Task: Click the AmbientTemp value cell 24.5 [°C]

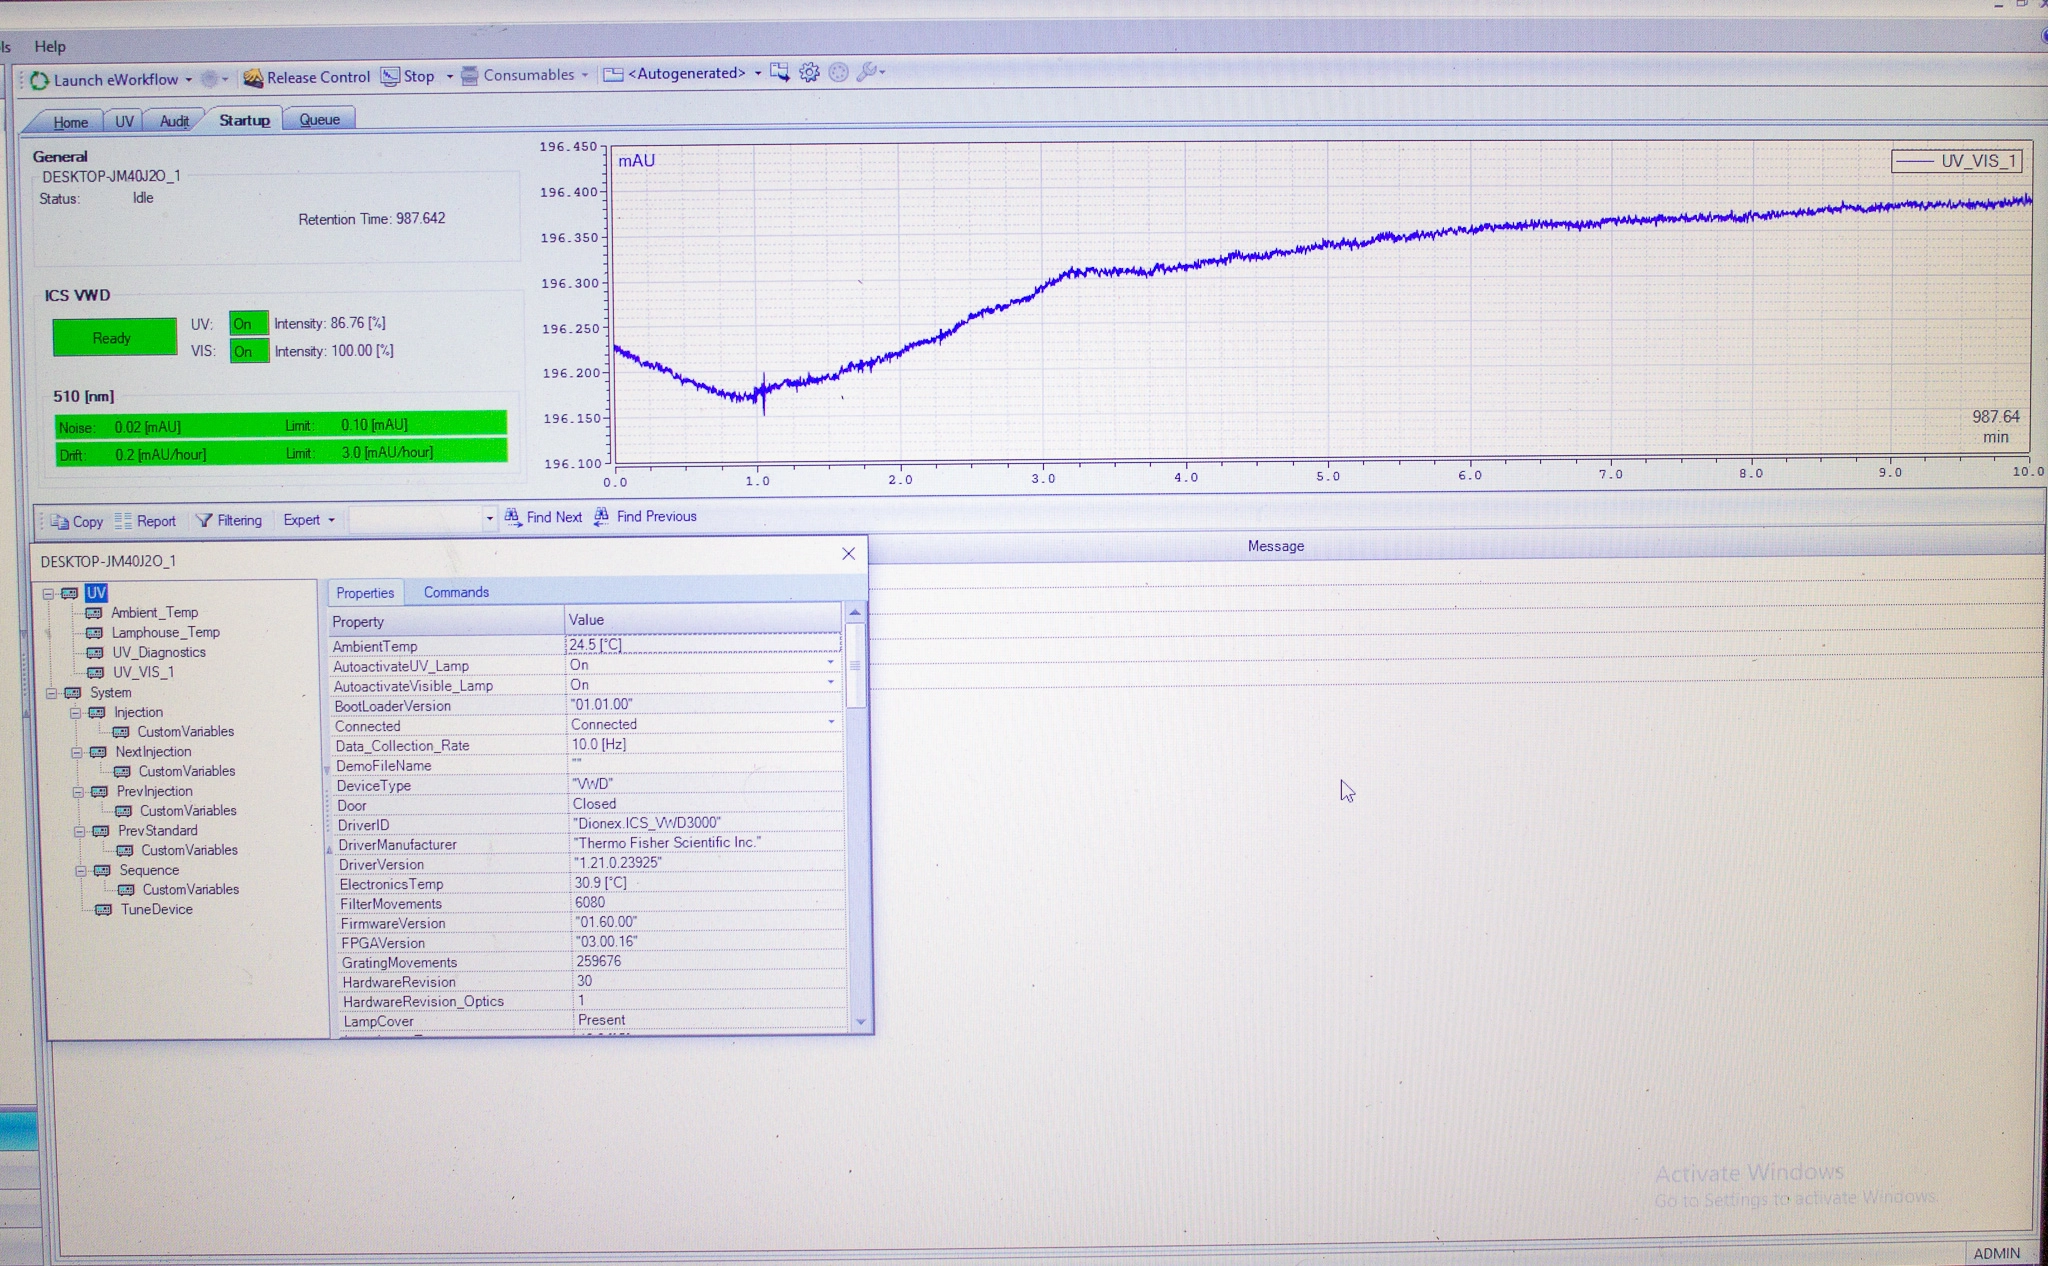Action: tap(703, 644)
